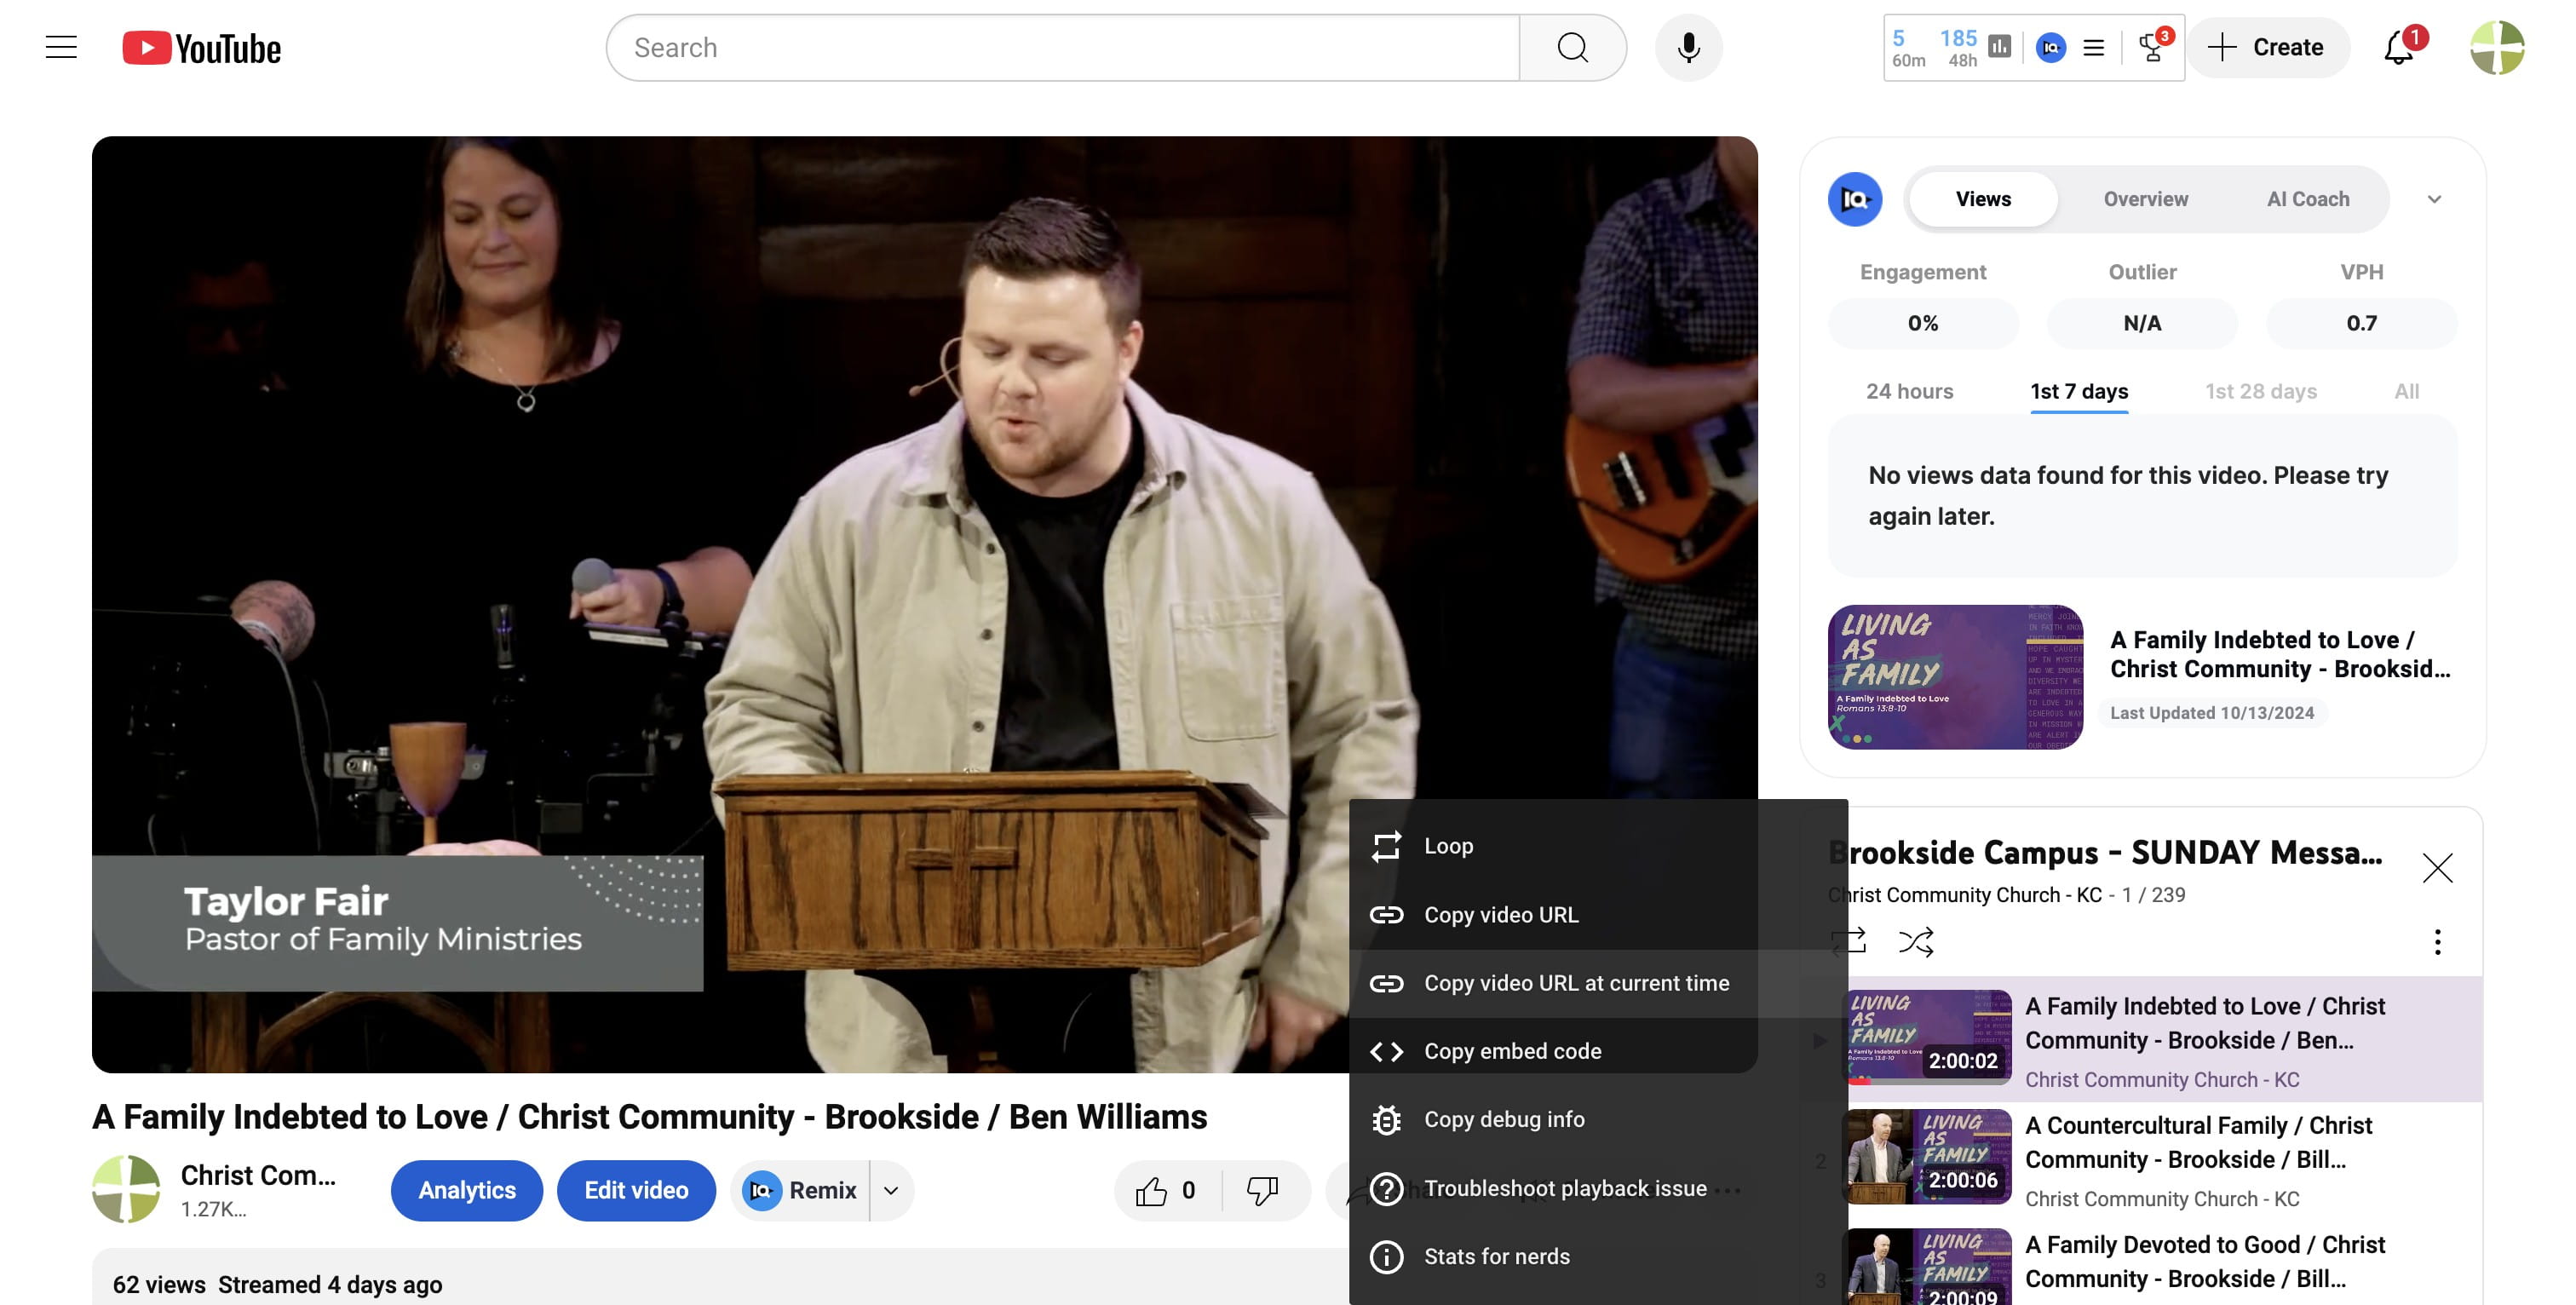Select the 24 hours range
The width and height of the screenshot is (2576, 1305).
coord(1909,391)
